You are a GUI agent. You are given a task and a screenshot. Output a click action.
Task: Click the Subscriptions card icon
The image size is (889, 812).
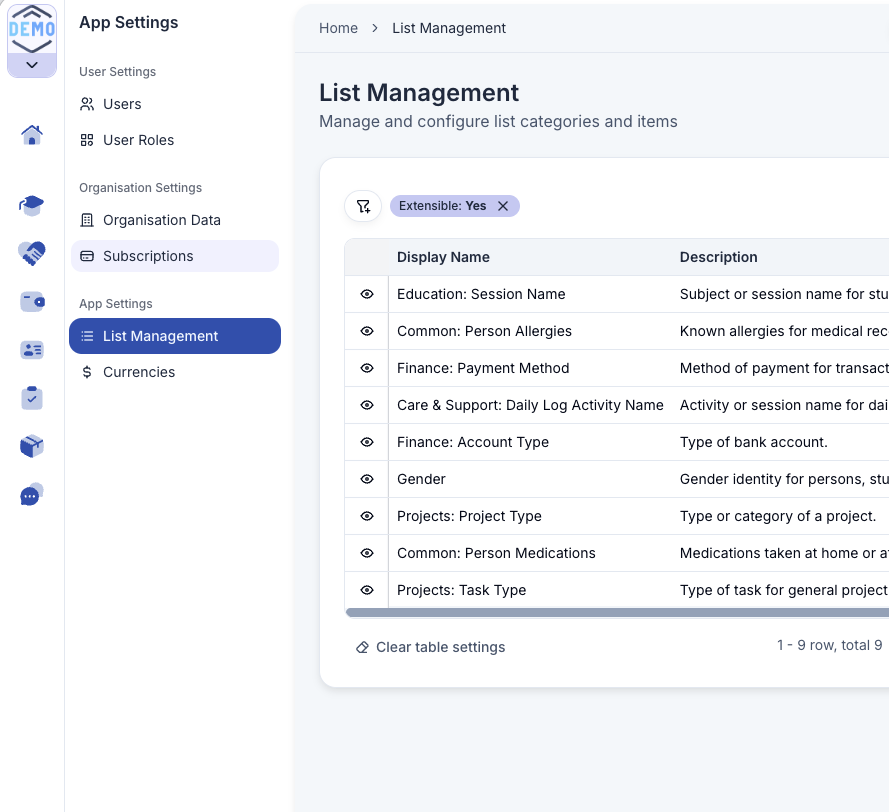87,256
